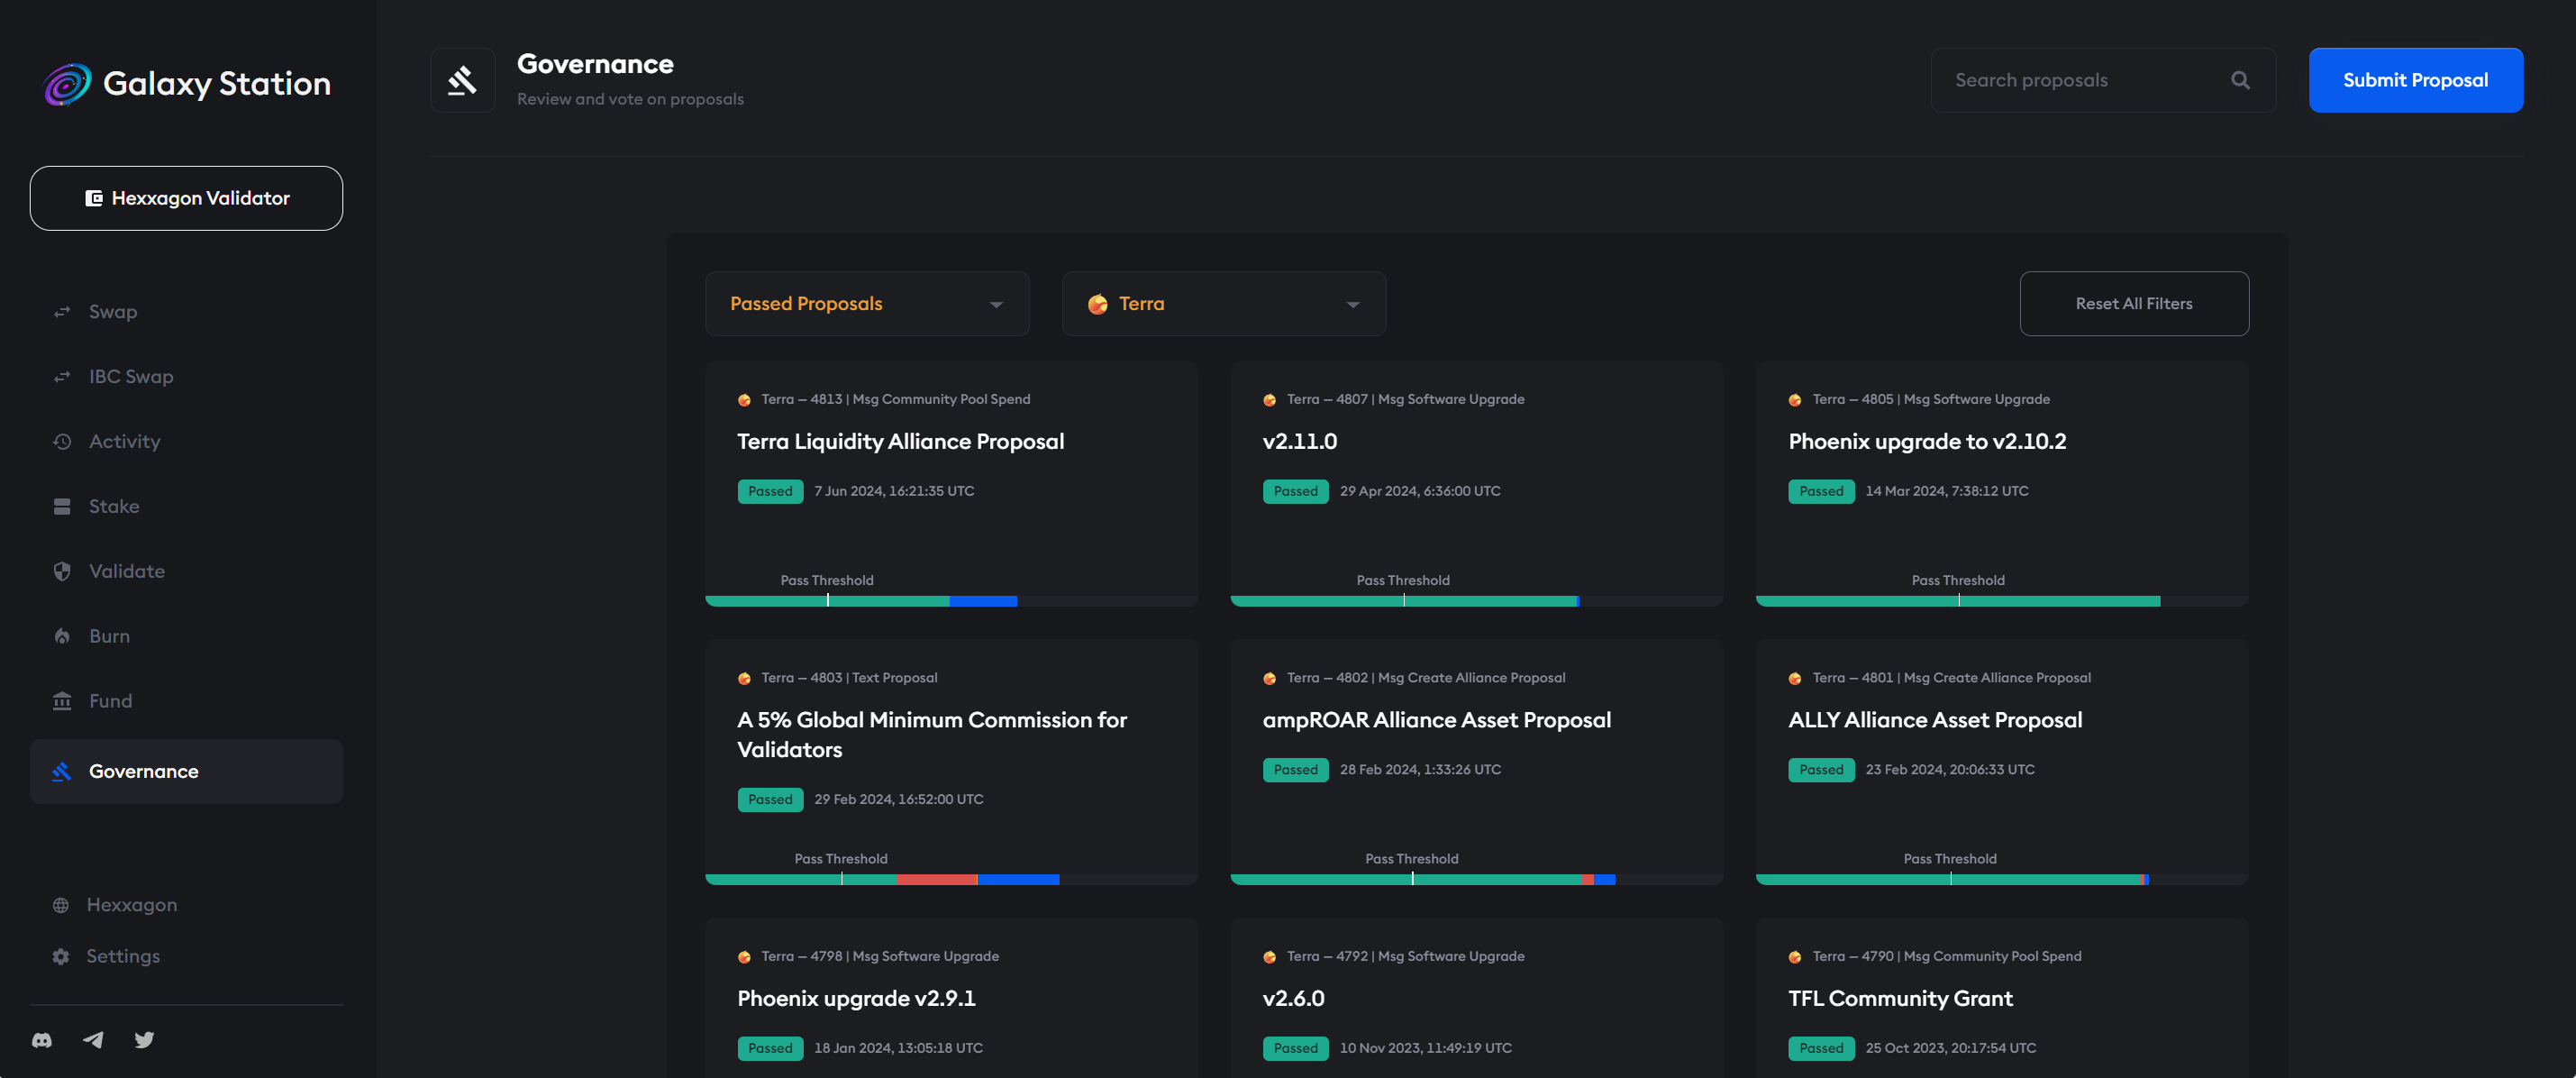Open the Hexxagon Validator wallet selector
Viewport: 2576px width, 1078px height.
click(186, 198)
